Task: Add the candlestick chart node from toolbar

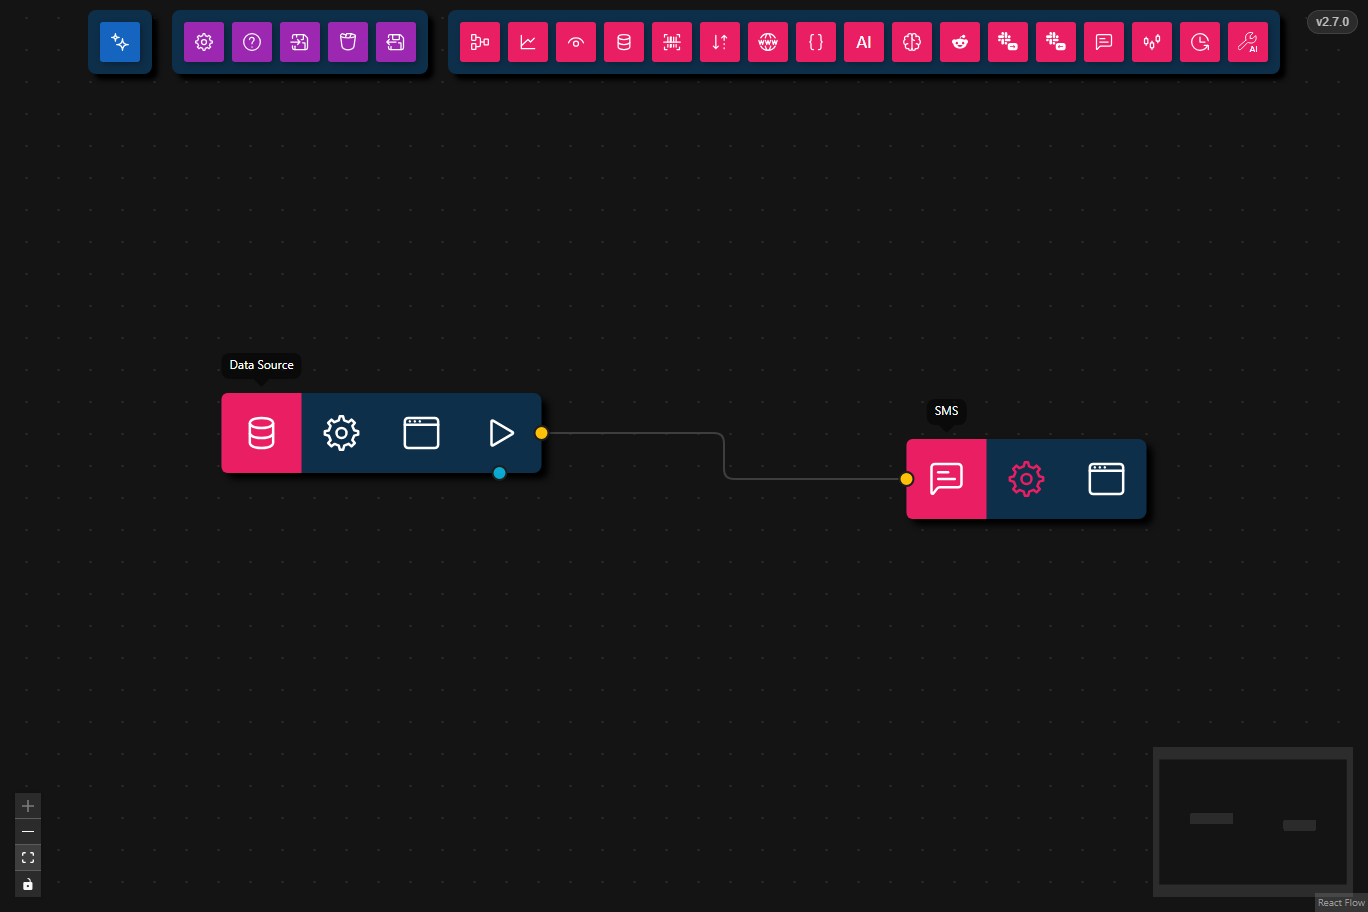Action: coord(1152,42)
